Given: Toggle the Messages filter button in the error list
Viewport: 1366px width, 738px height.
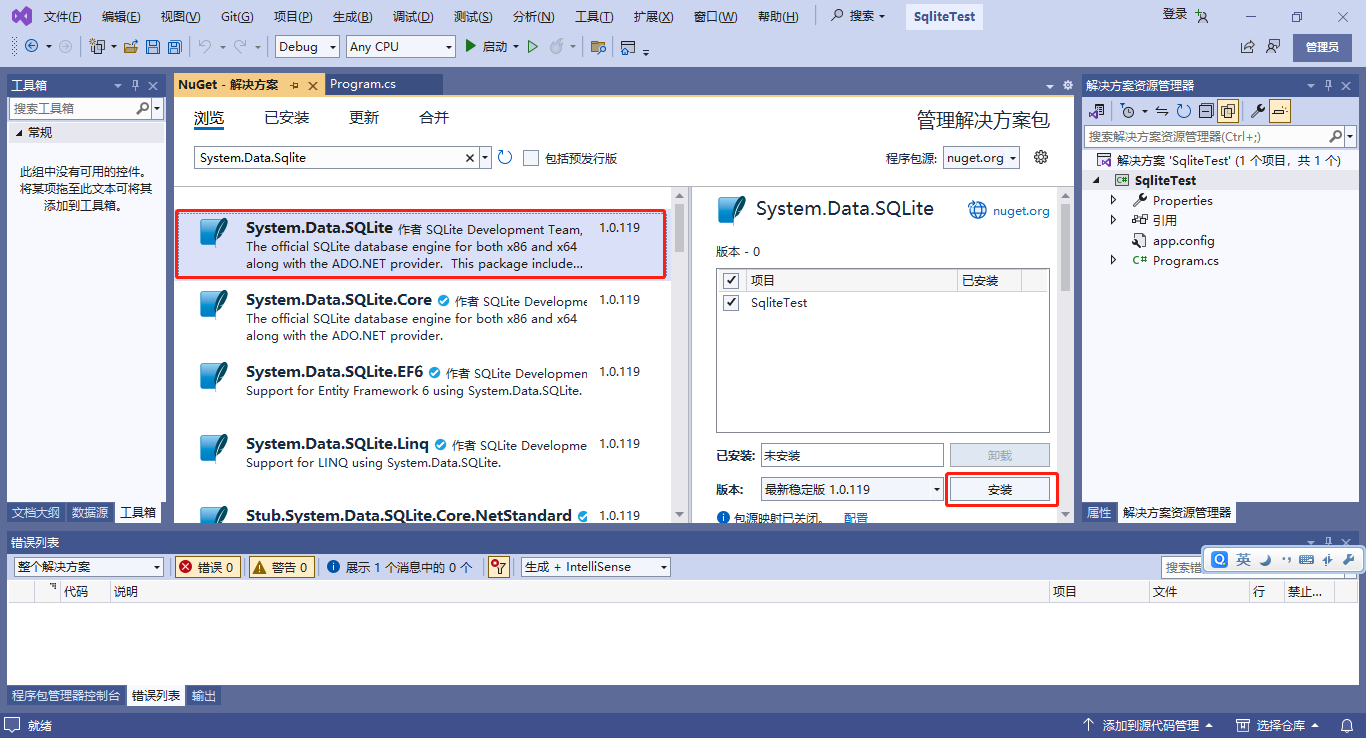Looking at the screenshot, I should 400,567.
